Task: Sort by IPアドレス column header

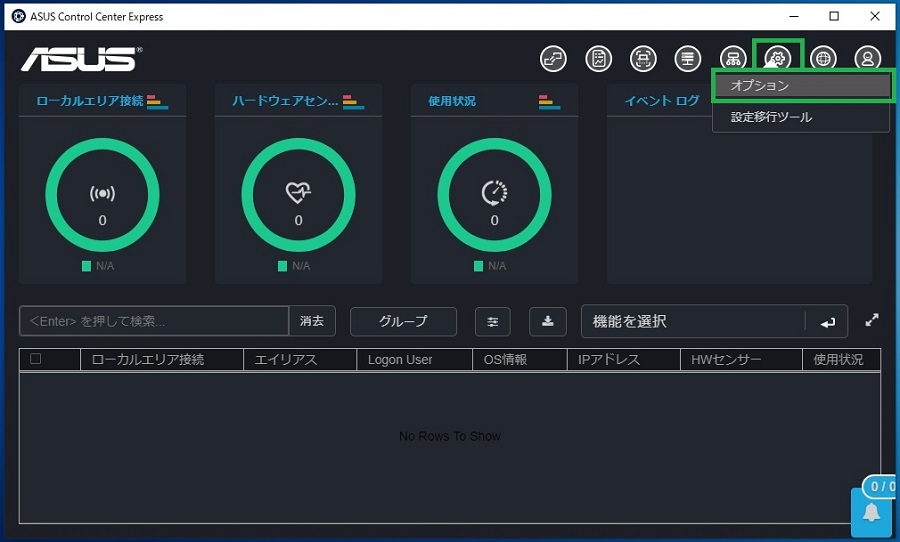Action: click(x=624, y=359)
